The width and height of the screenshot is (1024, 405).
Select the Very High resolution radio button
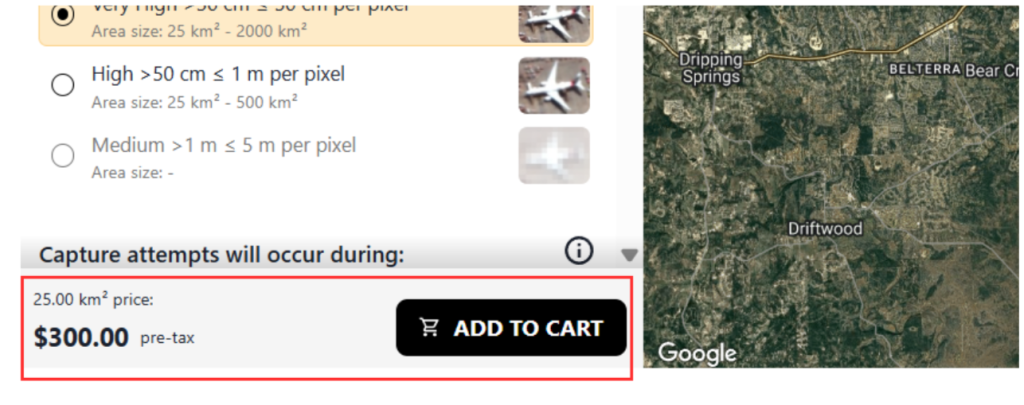click(63, 16)
